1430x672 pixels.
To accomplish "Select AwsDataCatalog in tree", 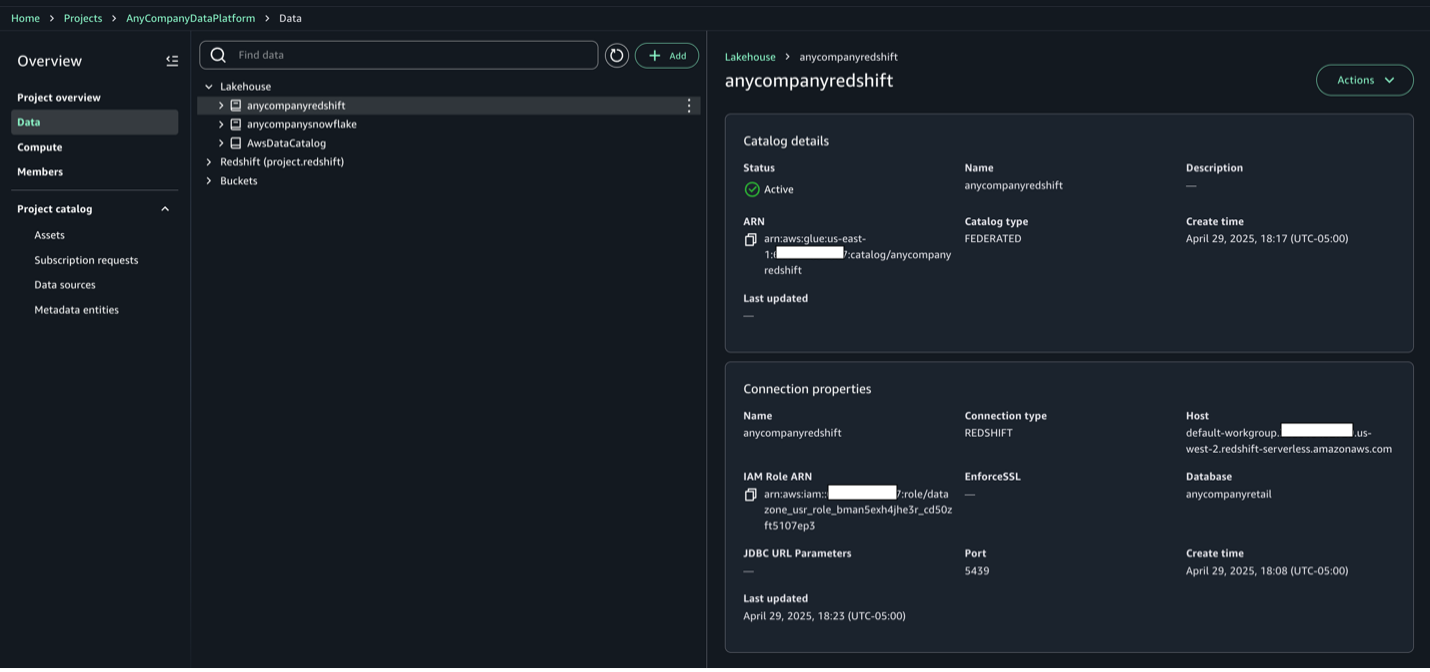I will point(287,143).
